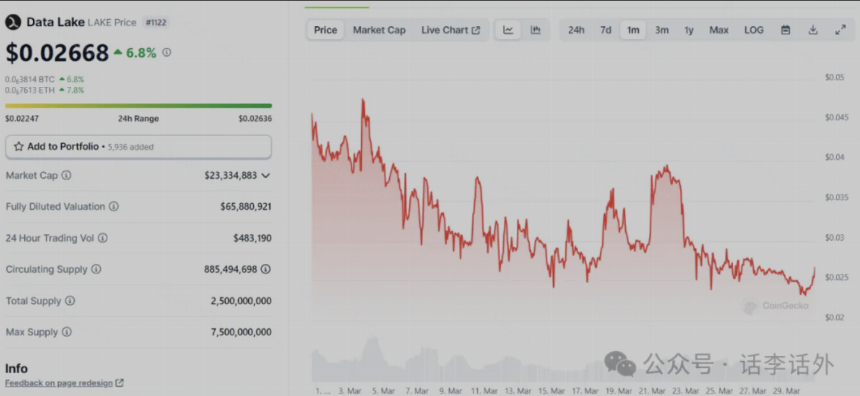Open the info icon next to 6.8% change
The width and height of the screenshot is (860, 396).
coord(167,53)
